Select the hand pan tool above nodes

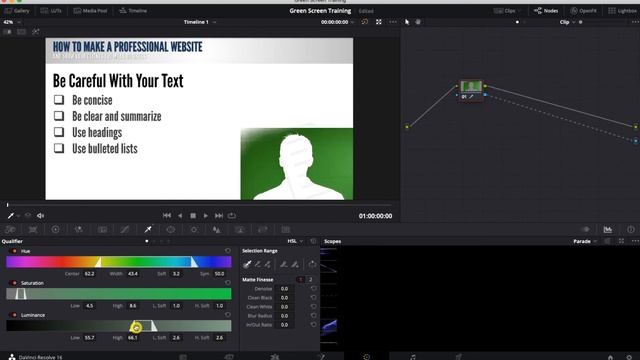pos(418,22)
